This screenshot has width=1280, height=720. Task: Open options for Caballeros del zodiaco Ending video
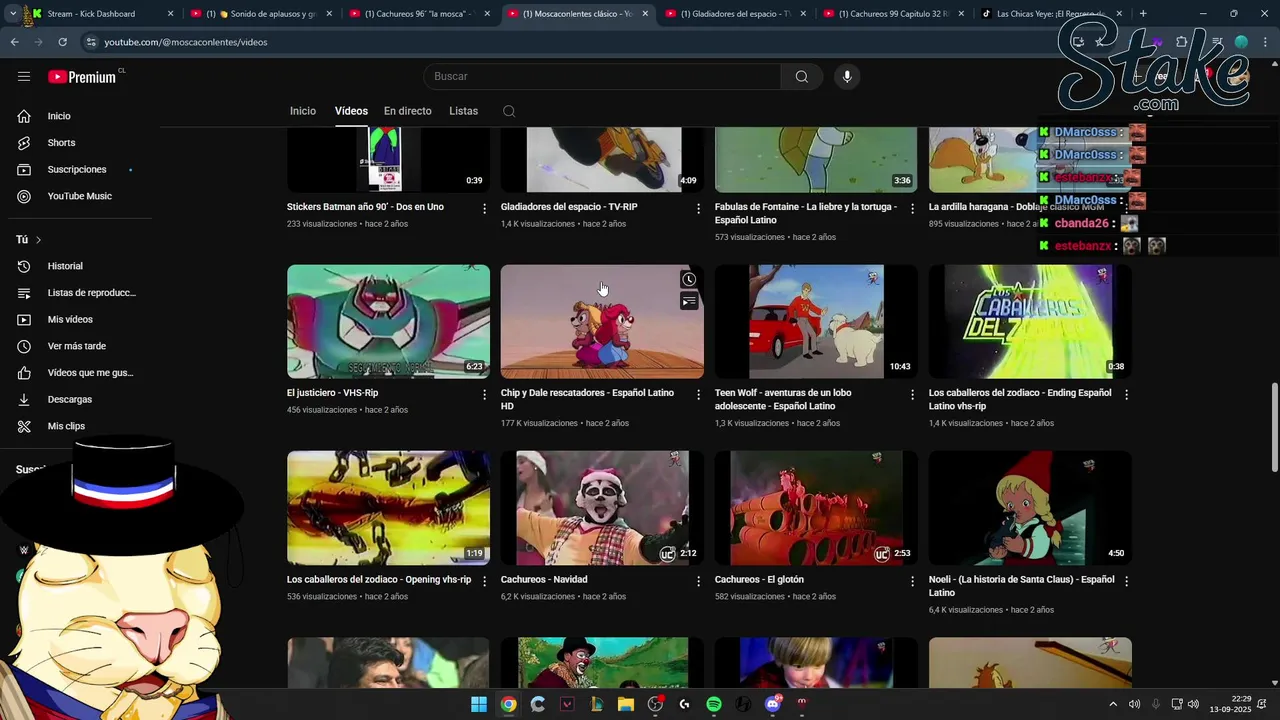pos(1126,395)
